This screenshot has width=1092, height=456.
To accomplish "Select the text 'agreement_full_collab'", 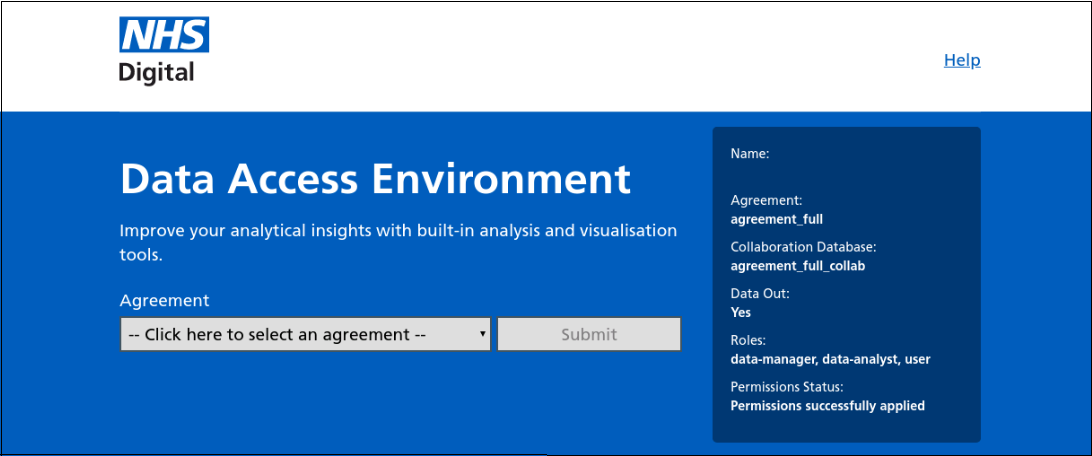I will point(797,266).
